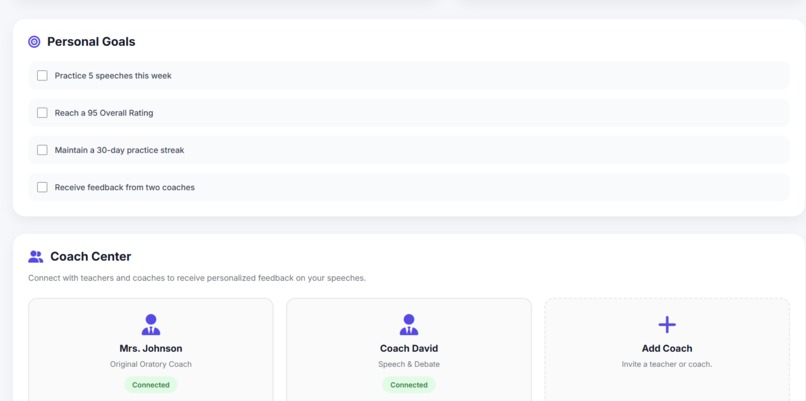Click the Practice 5 speeches this week label
806x401 pixels.
point(113,76)
